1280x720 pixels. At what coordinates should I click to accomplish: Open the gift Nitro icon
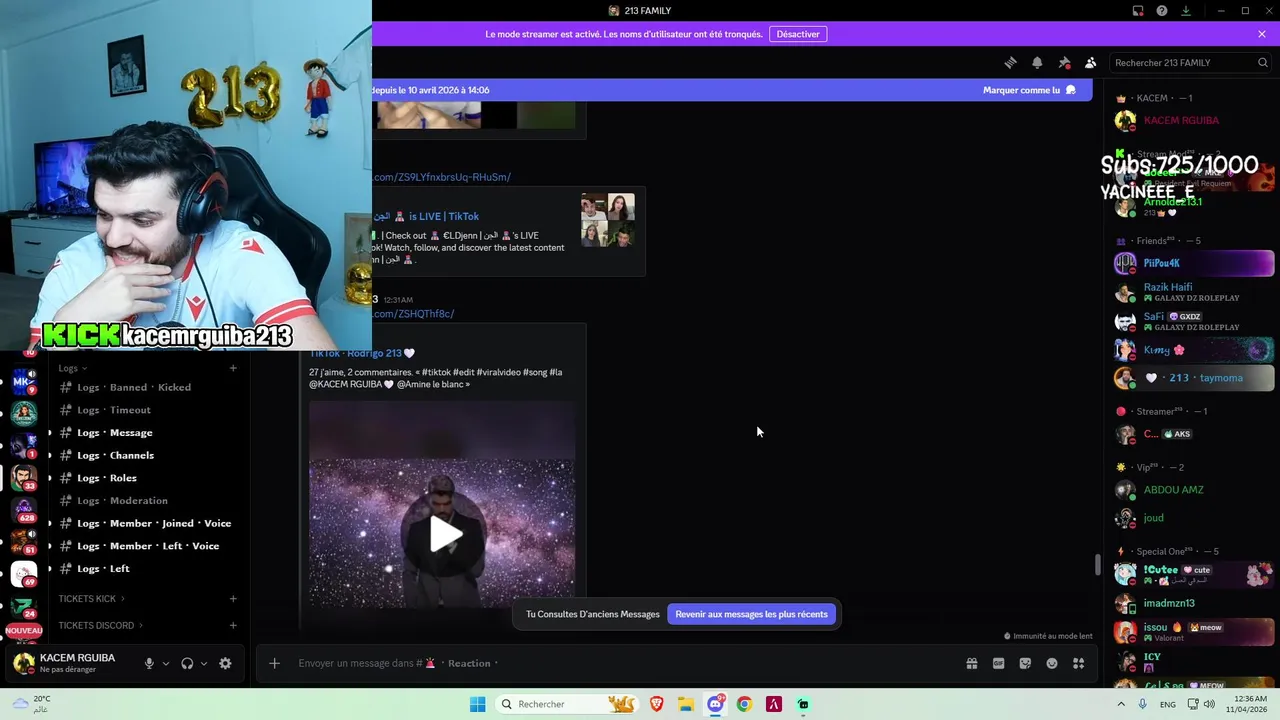click(x=971, y=663)
